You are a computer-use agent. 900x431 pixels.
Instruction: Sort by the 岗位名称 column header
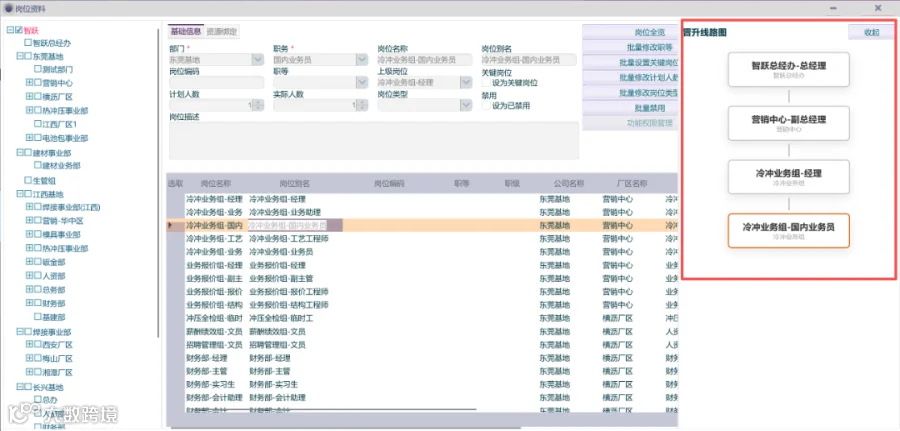(216, 184)
